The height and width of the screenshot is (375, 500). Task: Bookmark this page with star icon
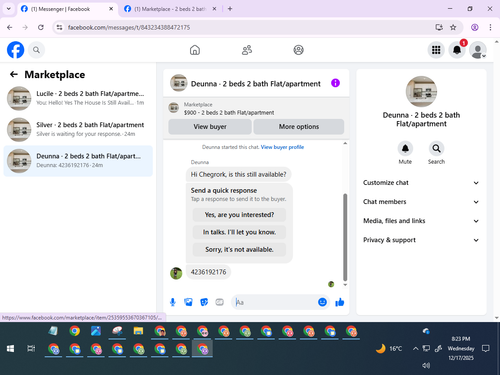[x=453, y=27]
